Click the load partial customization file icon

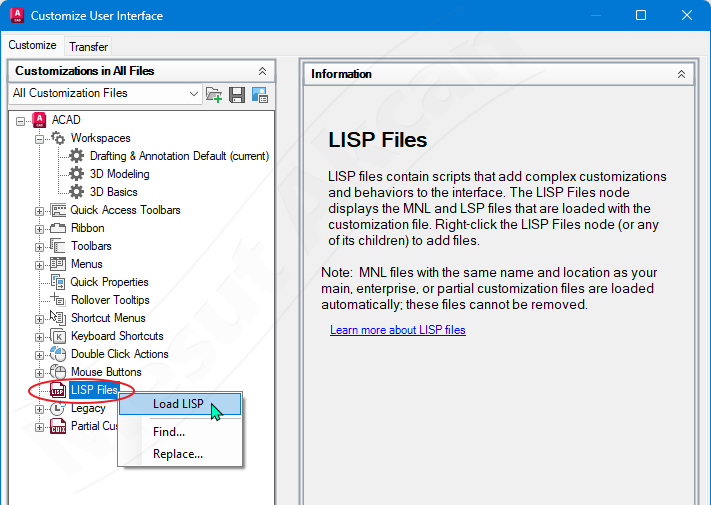pyautogui.click(x=214, y=95)
